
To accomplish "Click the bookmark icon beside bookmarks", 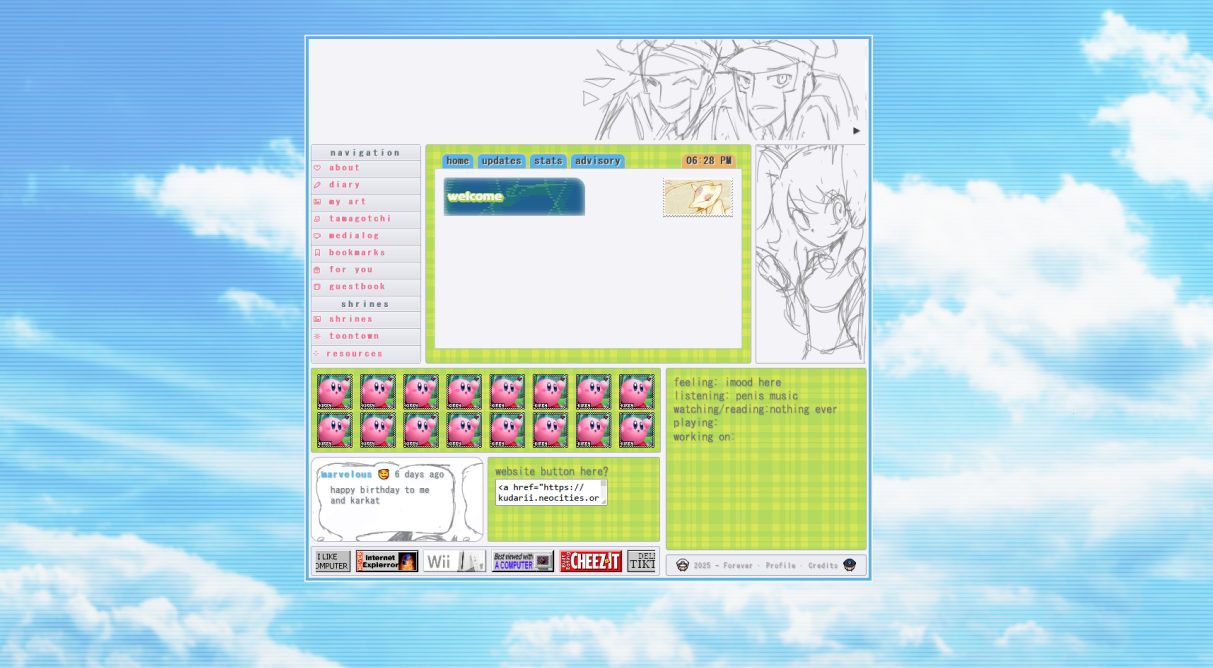I will pos(317,253).
